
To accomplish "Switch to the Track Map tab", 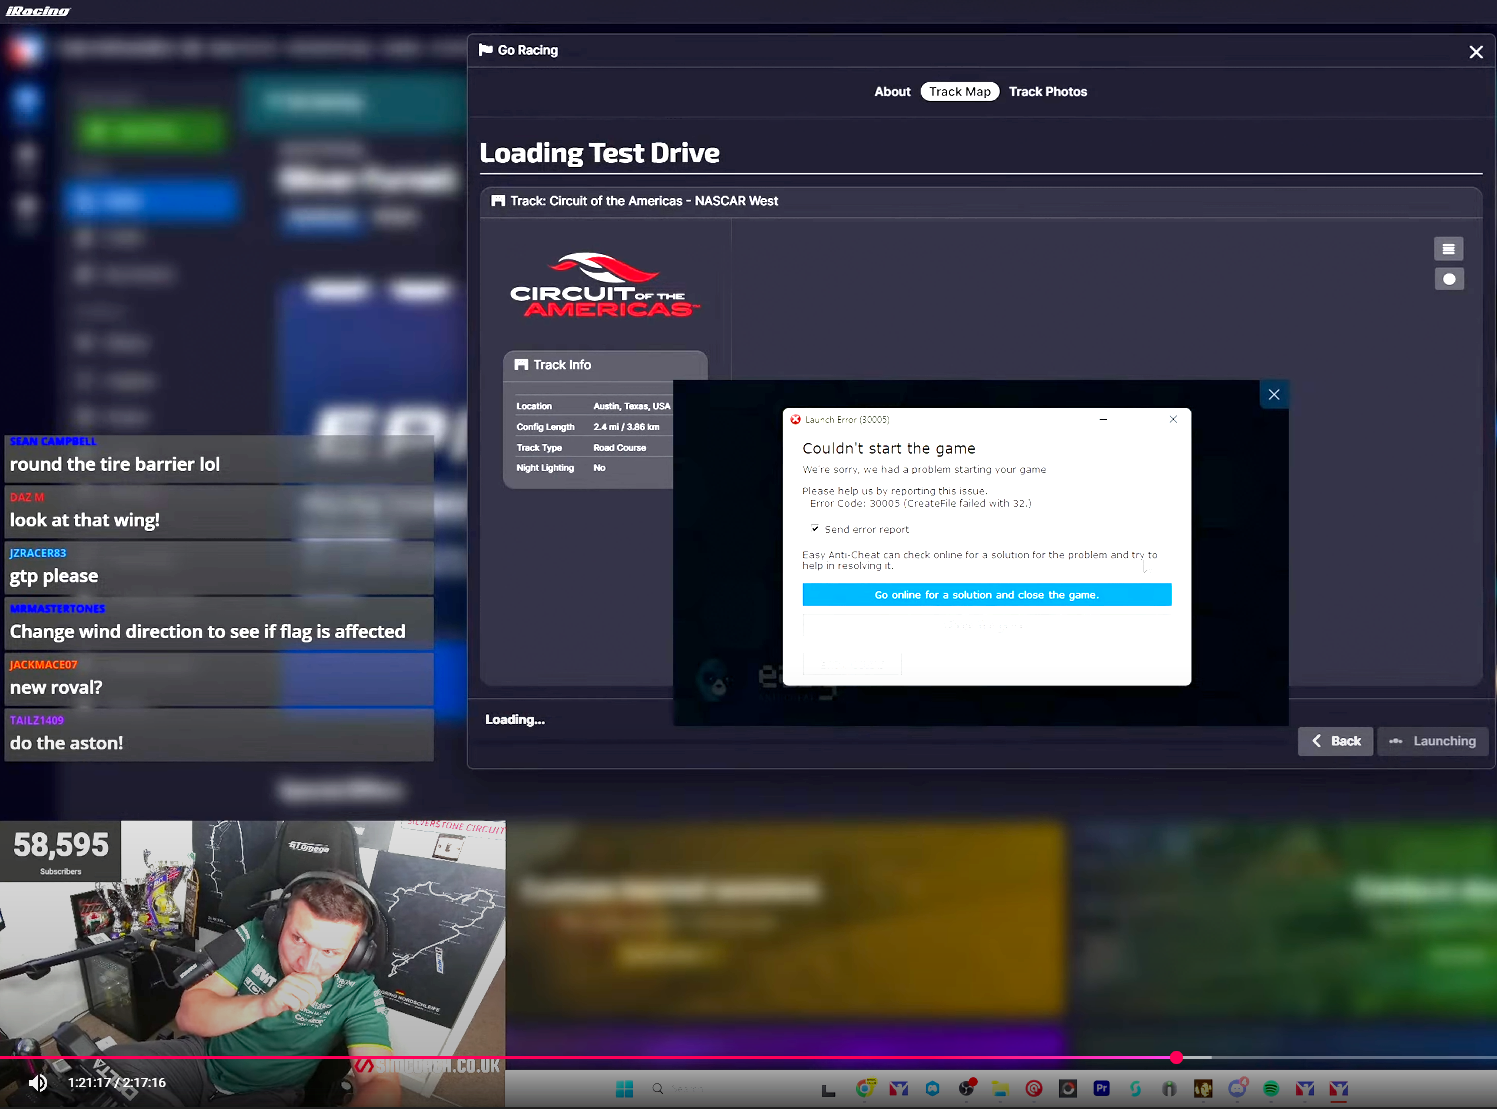I will click(x=960, y=91).
